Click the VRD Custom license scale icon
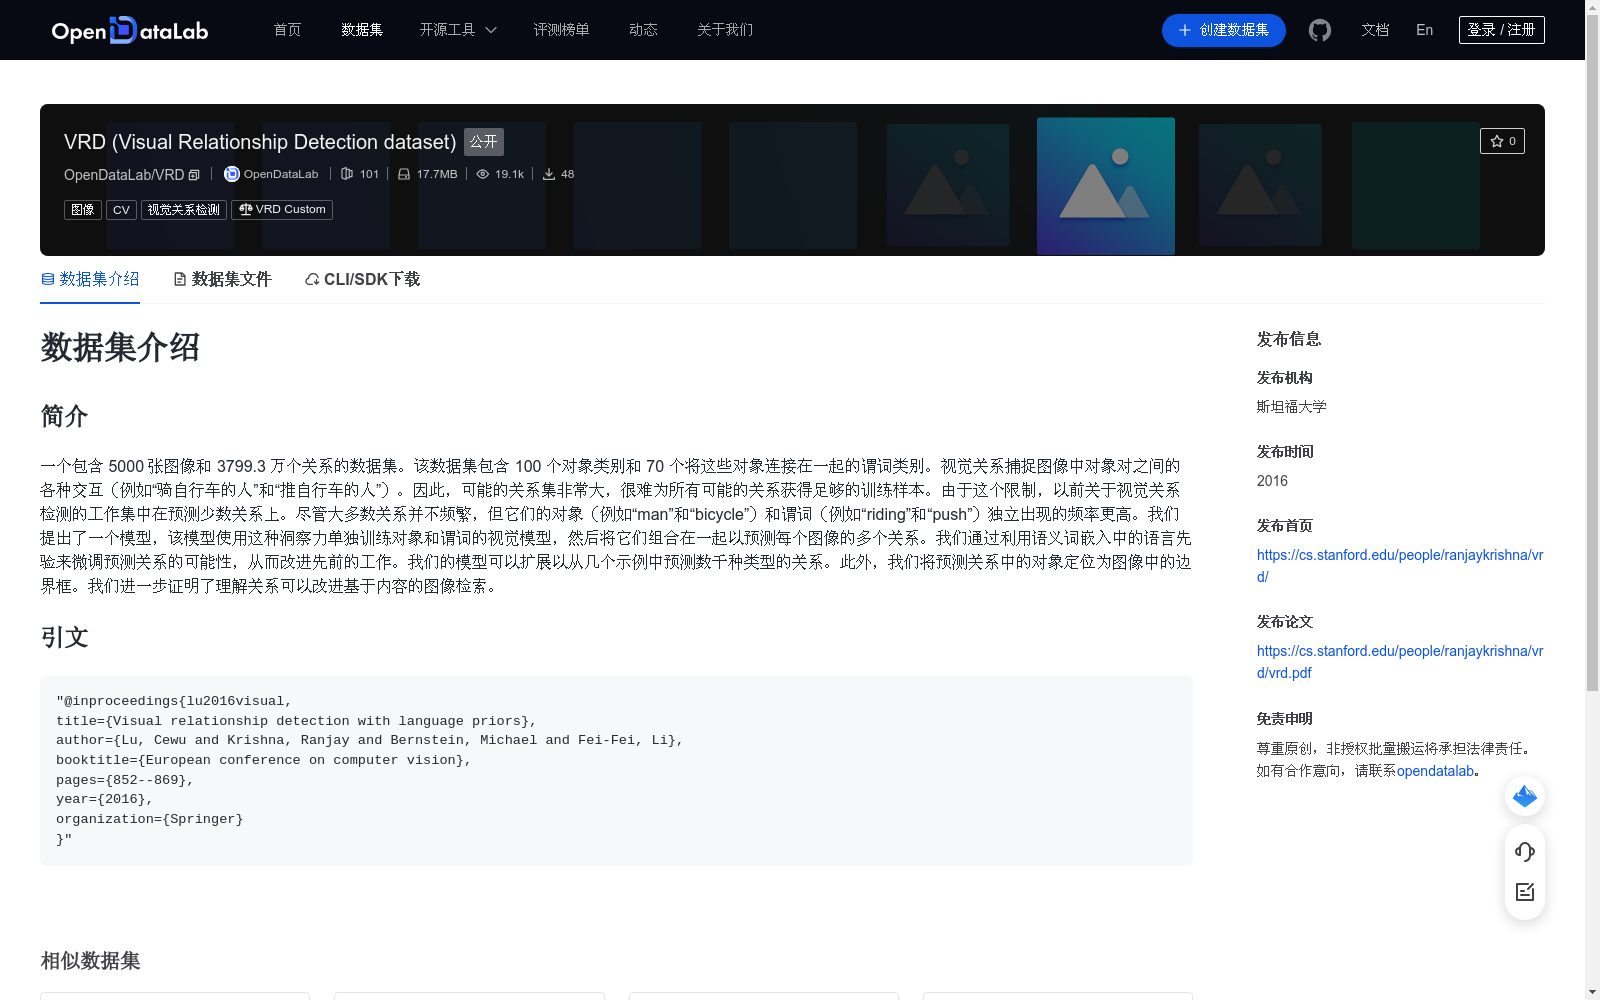This screenshot has width=1600, height=1000. coord(245,209)
